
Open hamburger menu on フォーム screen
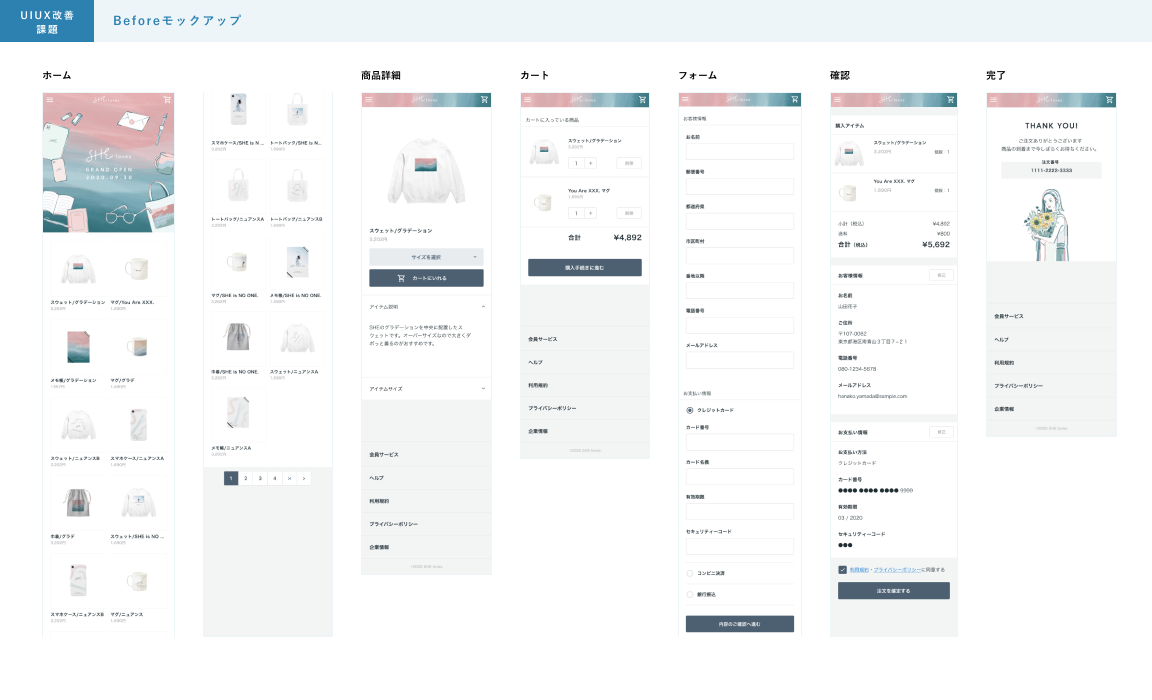(x=685, y=99)
